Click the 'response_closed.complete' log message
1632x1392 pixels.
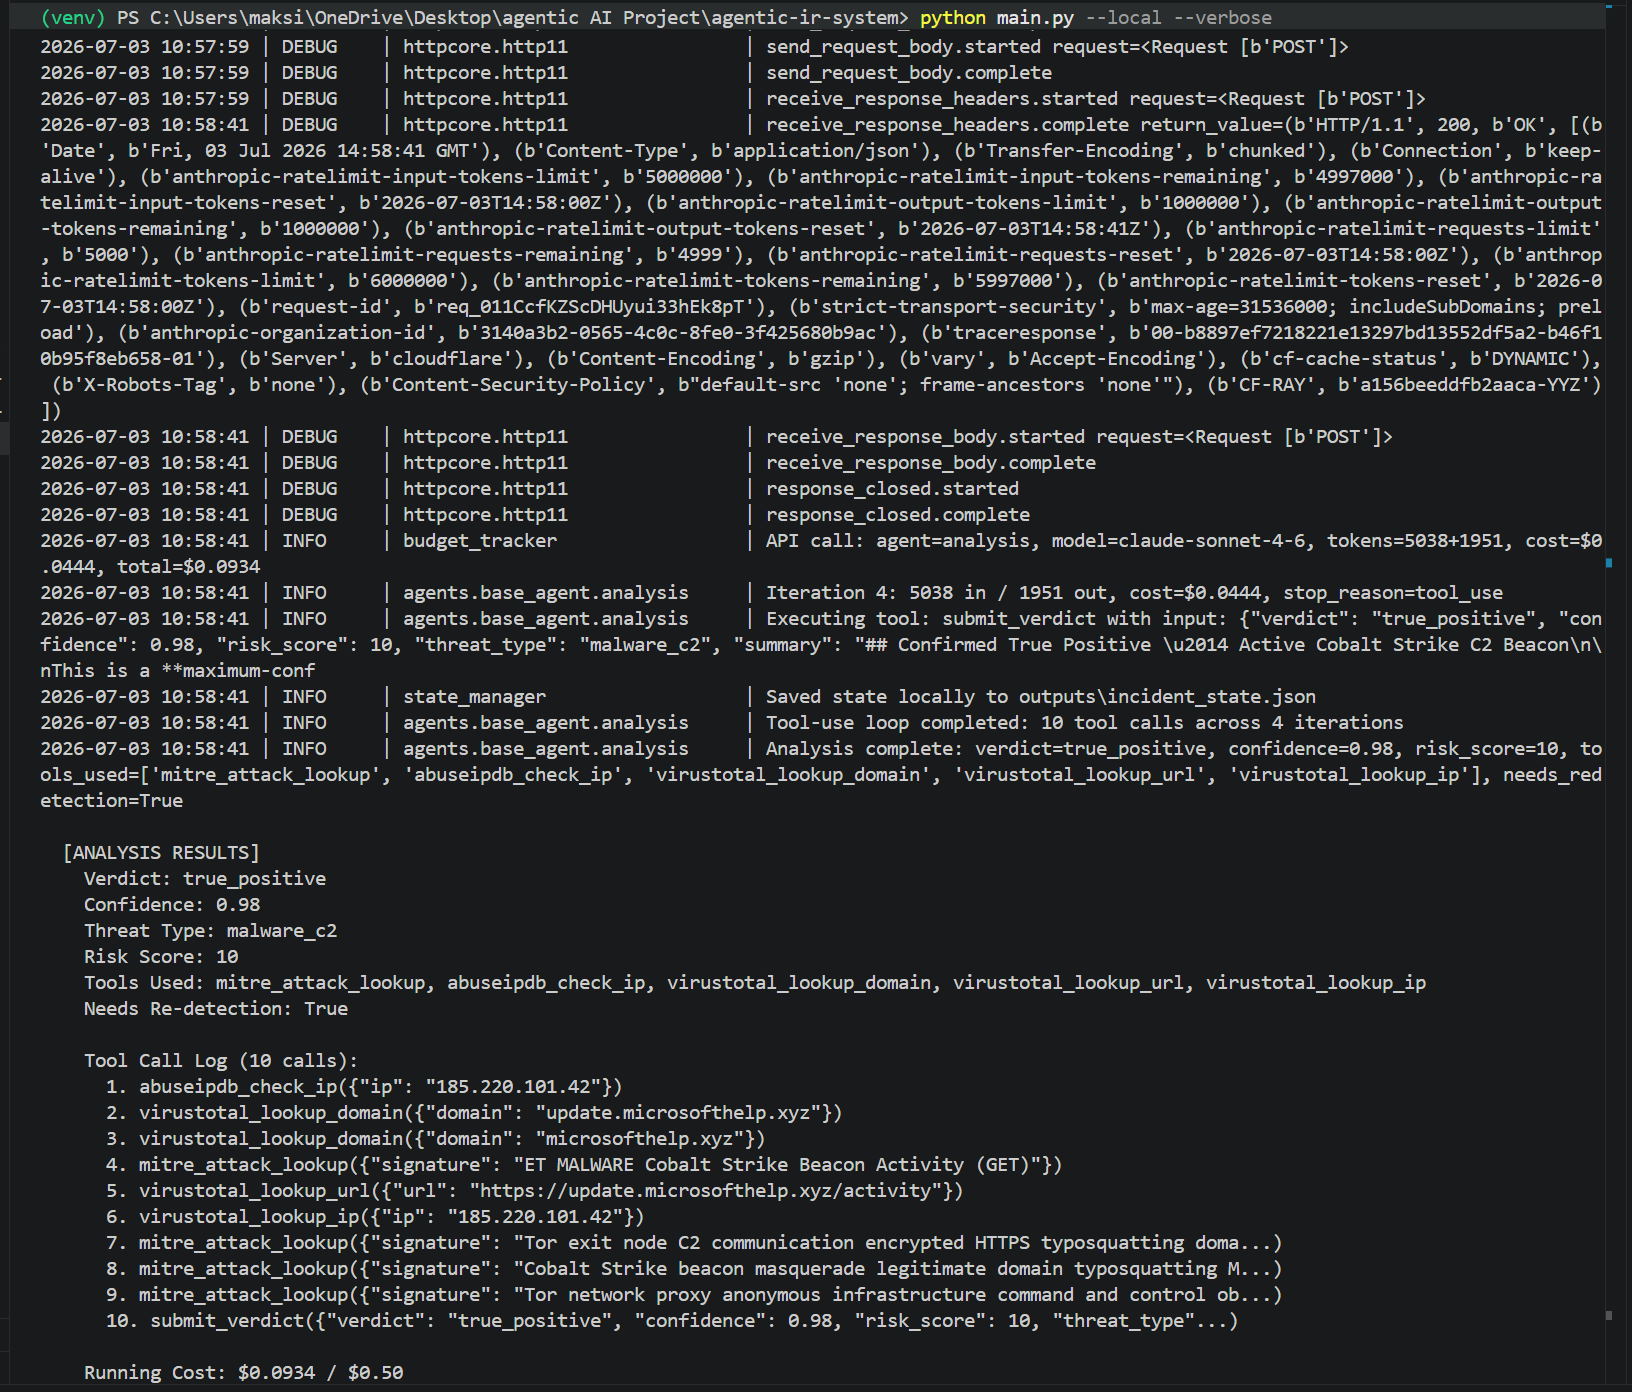[898, 514]
